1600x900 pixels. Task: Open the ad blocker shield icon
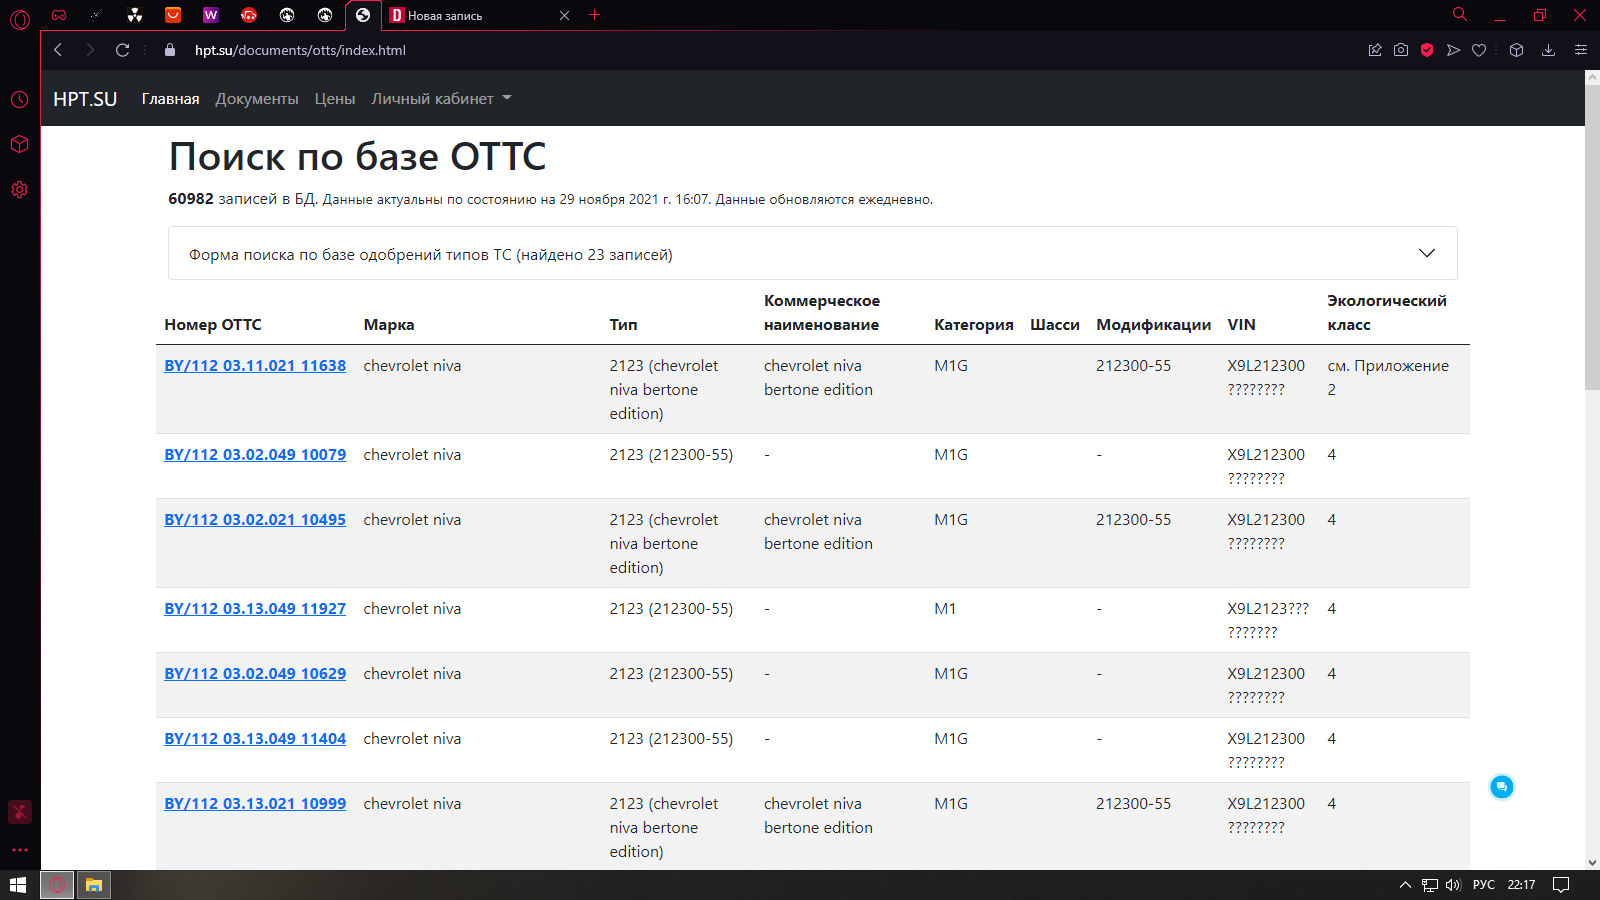1427,50
